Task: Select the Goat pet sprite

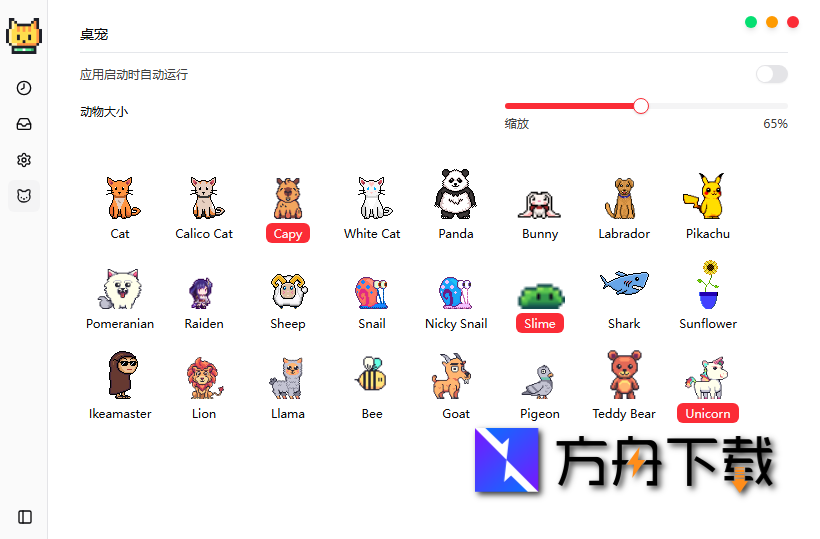Action: [x=451, y=376]
